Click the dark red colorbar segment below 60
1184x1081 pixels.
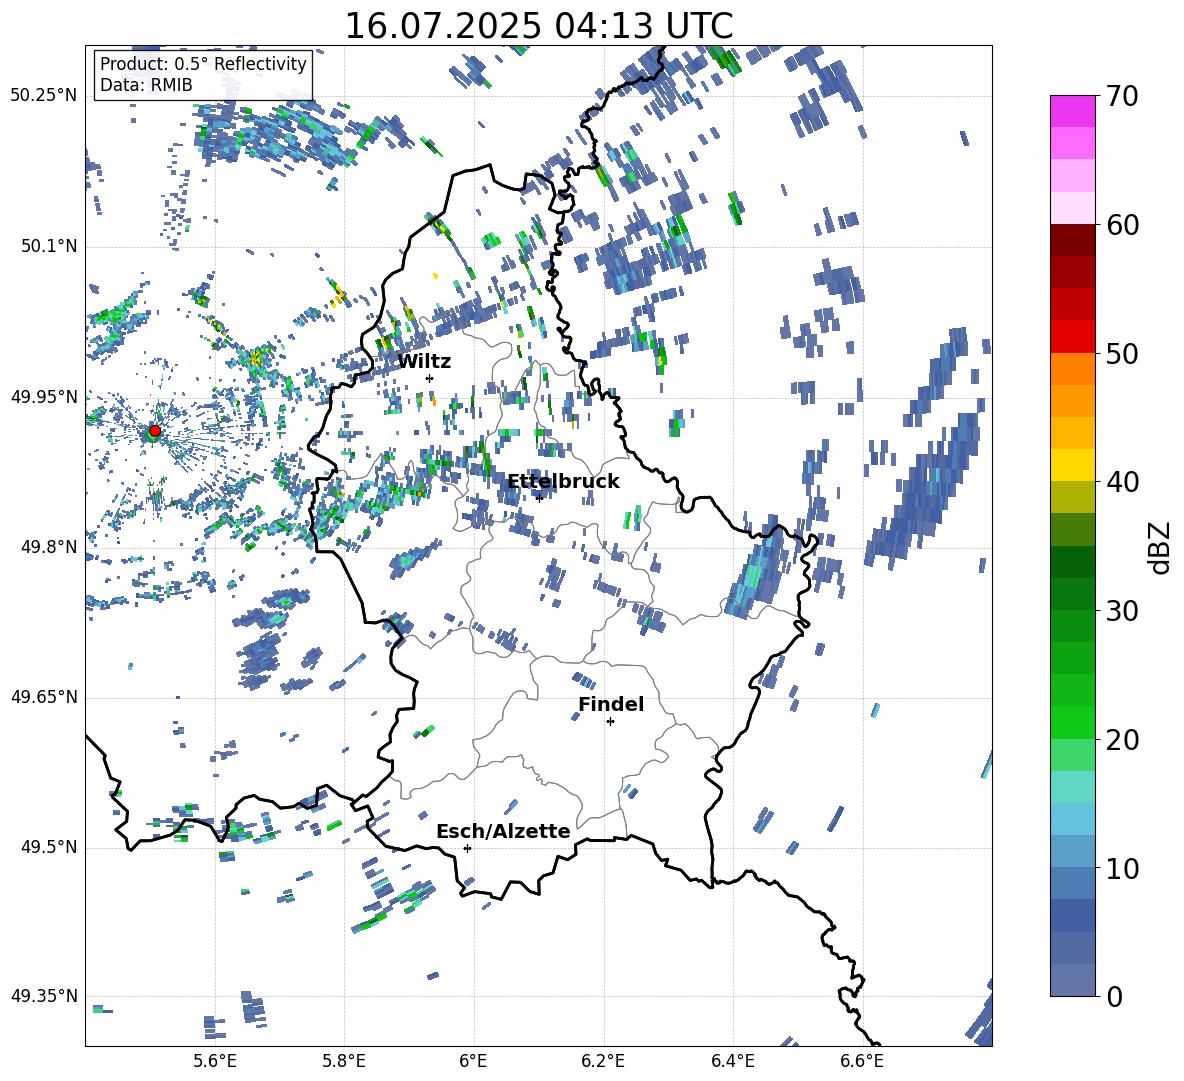(x=1072, y=240)
